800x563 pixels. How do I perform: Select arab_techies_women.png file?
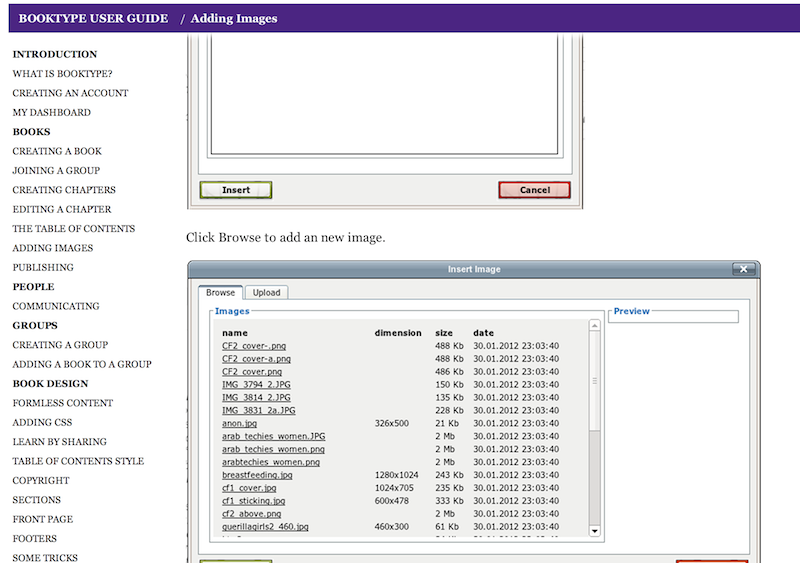(273, 449)
